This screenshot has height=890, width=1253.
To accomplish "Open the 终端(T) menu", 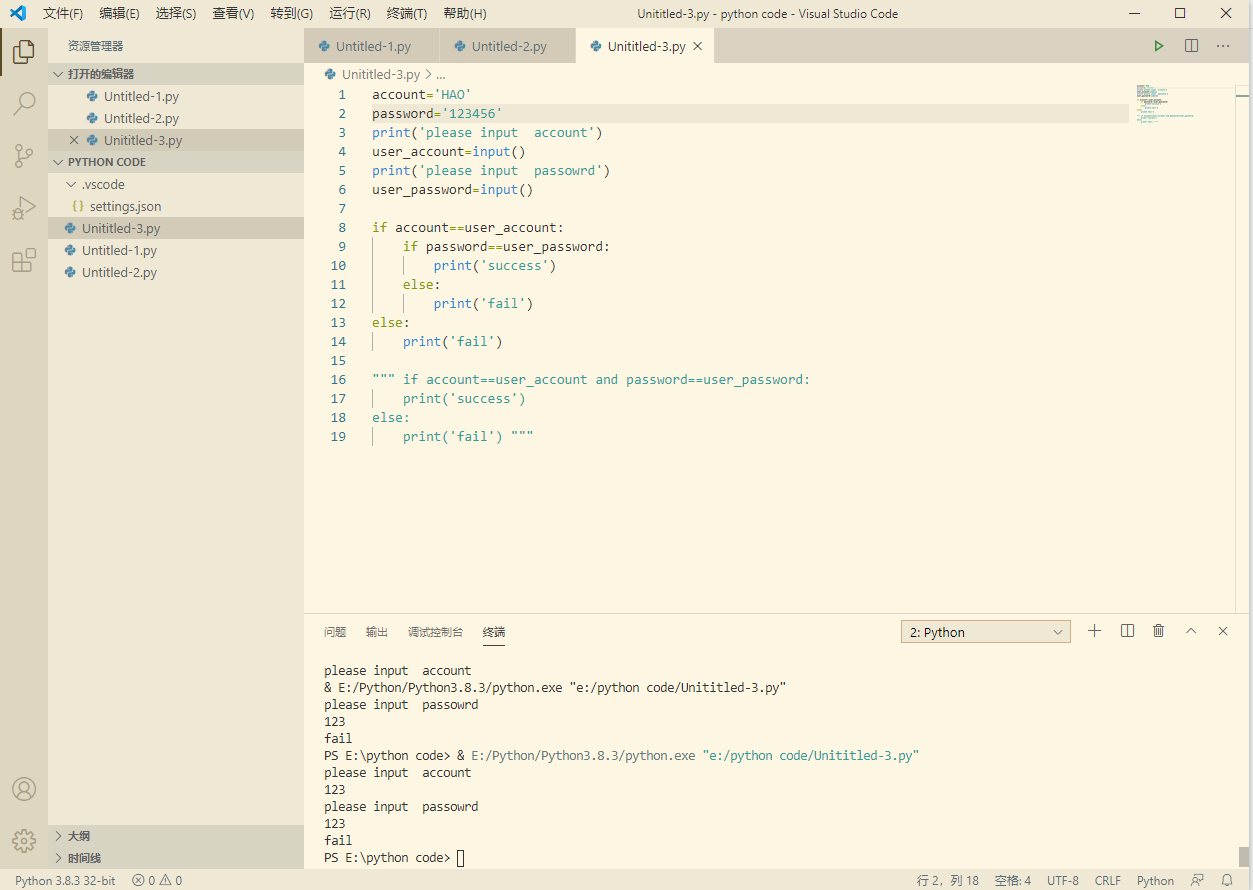I will point(407,14).
